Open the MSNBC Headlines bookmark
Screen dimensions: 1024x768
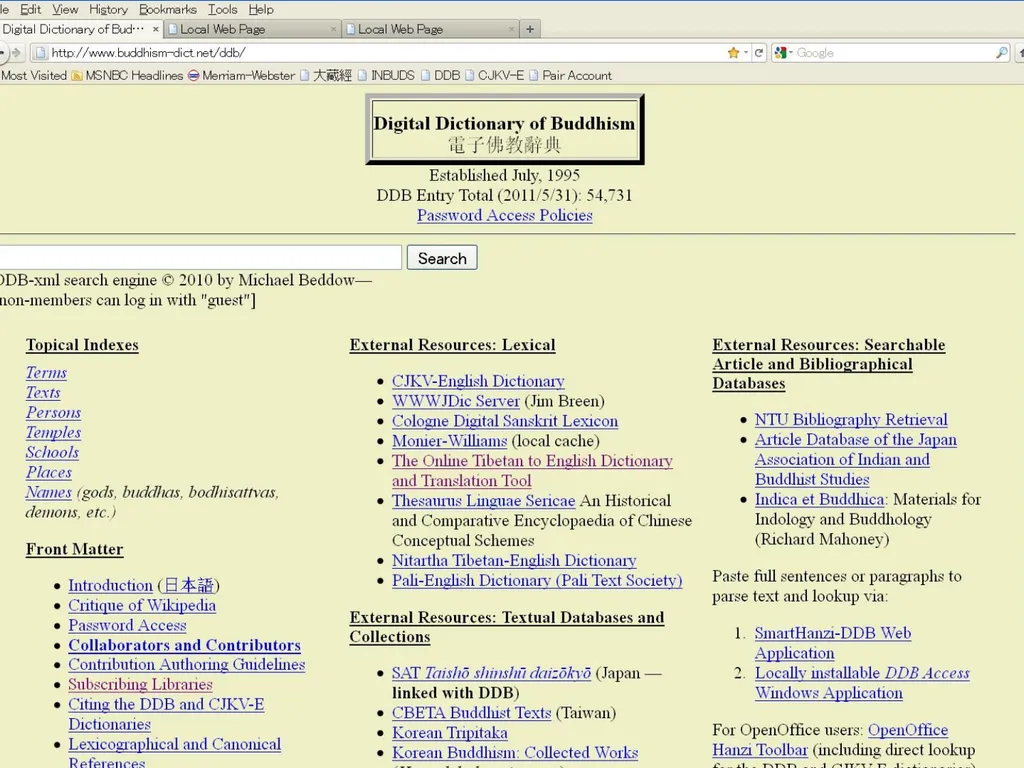coord(127,76)
